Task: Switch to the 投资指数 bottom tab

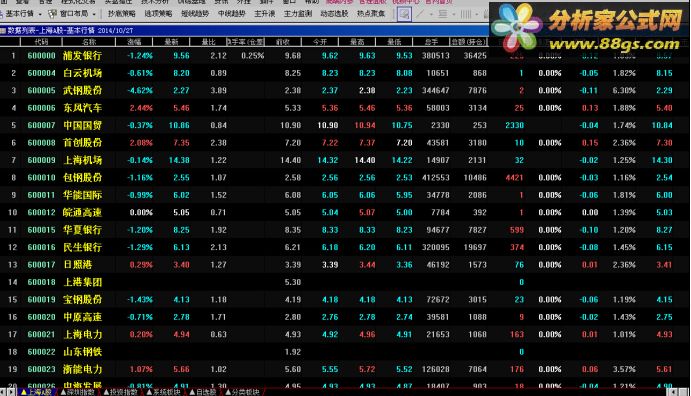Action: coord(121,392)
